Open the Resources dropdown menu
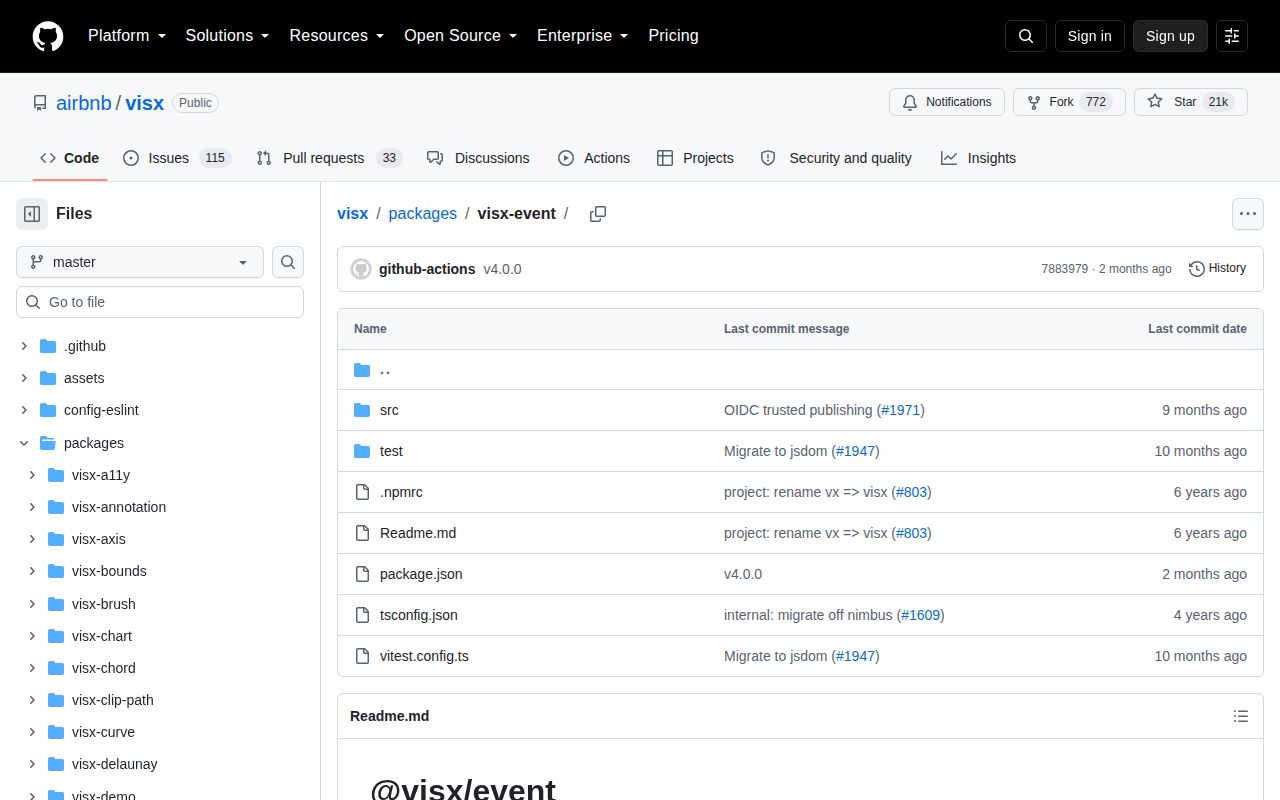Image resolution: width=1280 pixels, height=800 pixels. 337,36
